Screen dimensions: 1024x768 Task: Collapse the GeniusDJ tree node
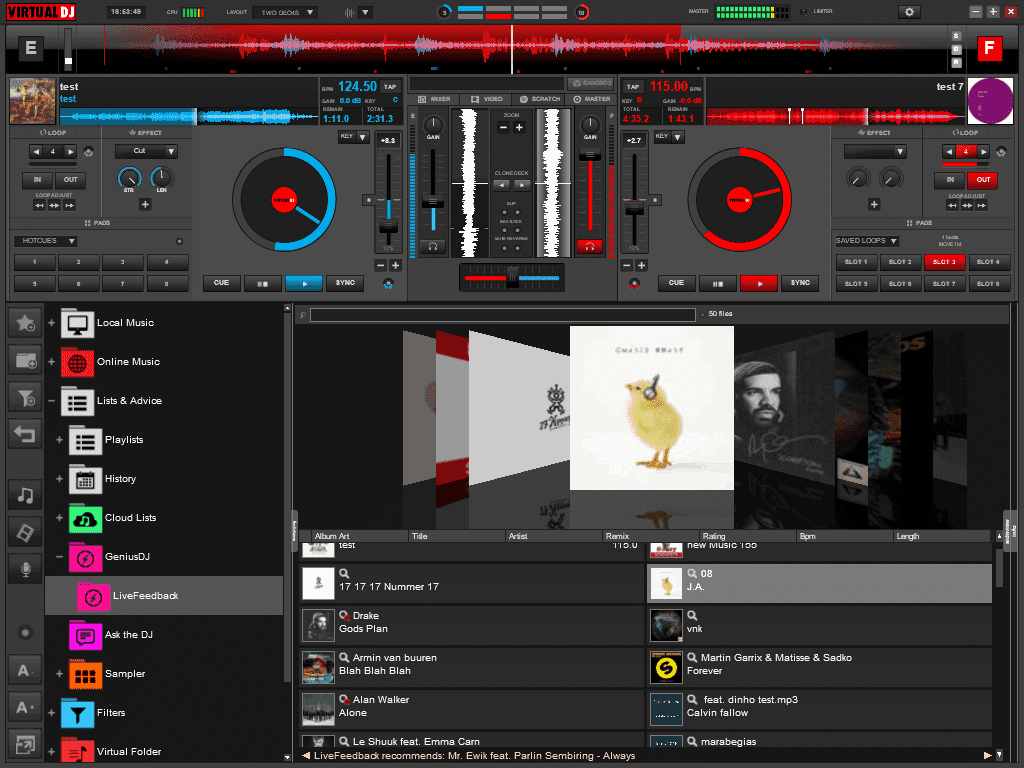coord(59,557)
